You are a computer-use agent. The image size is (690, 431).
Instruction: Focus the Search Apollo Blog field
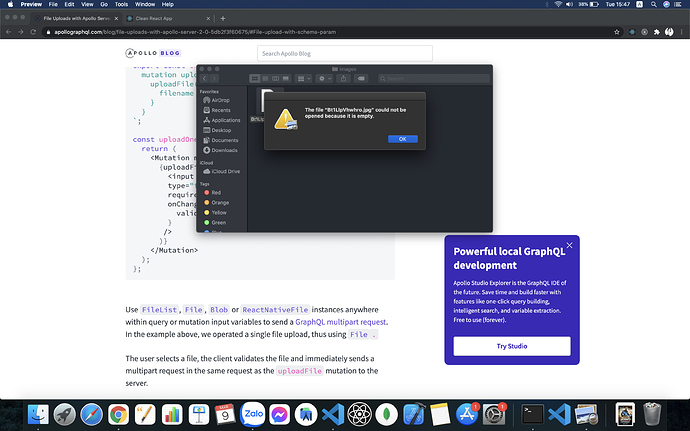[345, 53]
